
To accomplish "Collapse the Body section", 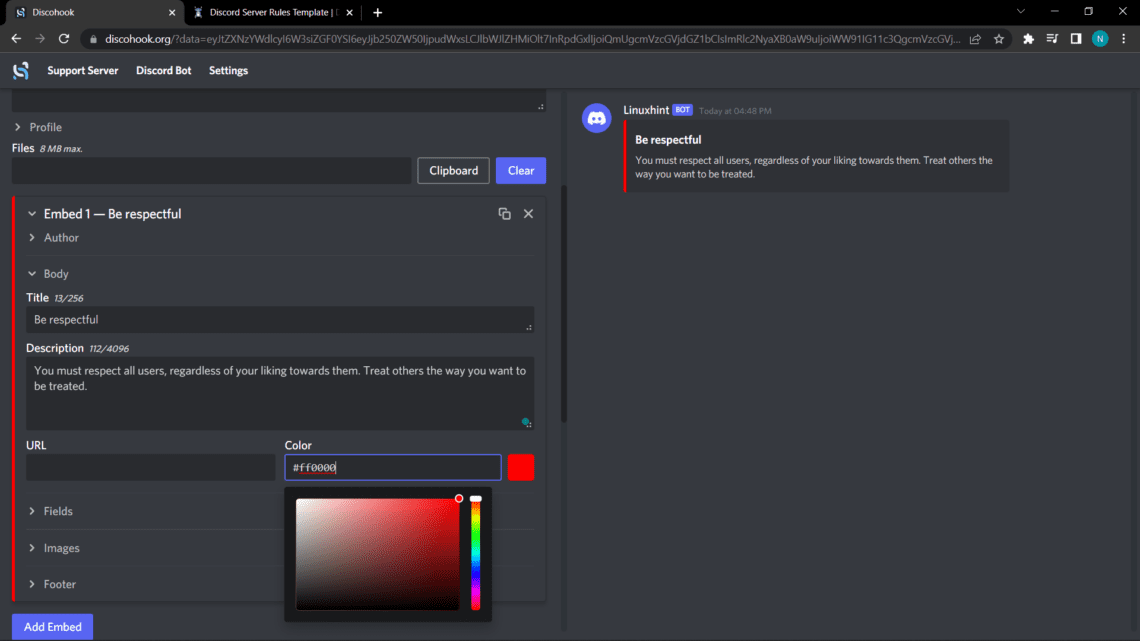I will 48,274.
